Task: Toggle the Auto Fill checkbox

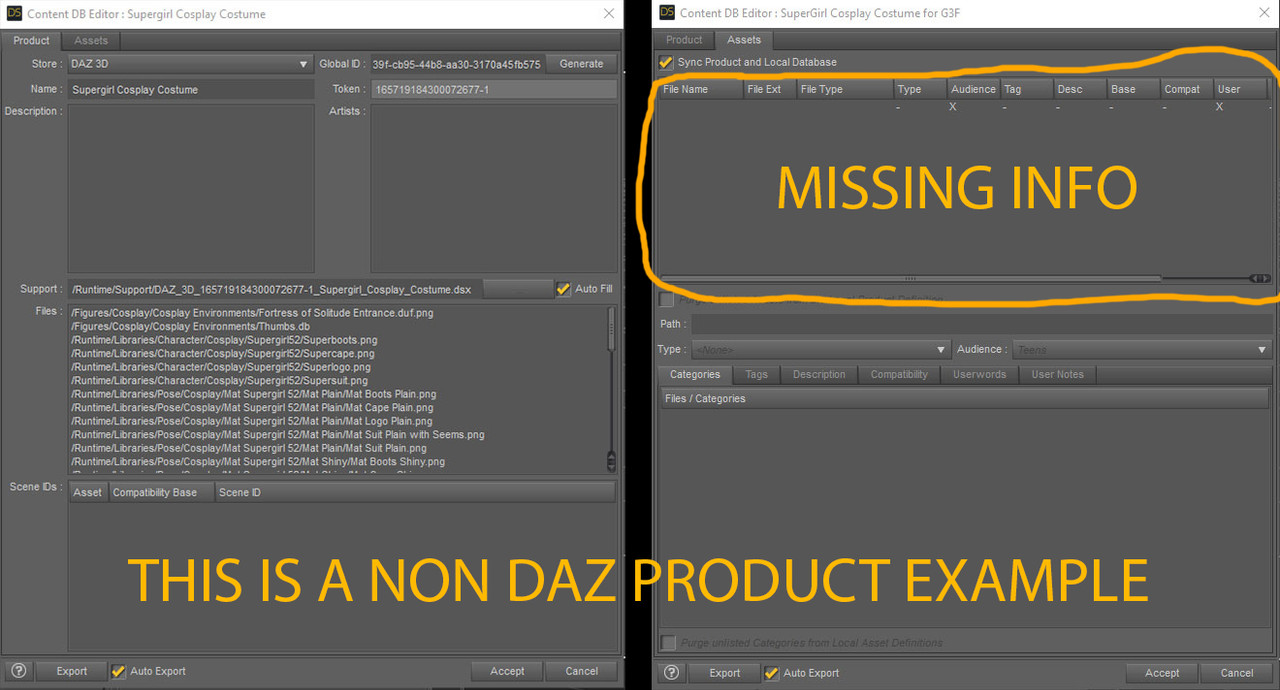Action: (x=564, y=289)
